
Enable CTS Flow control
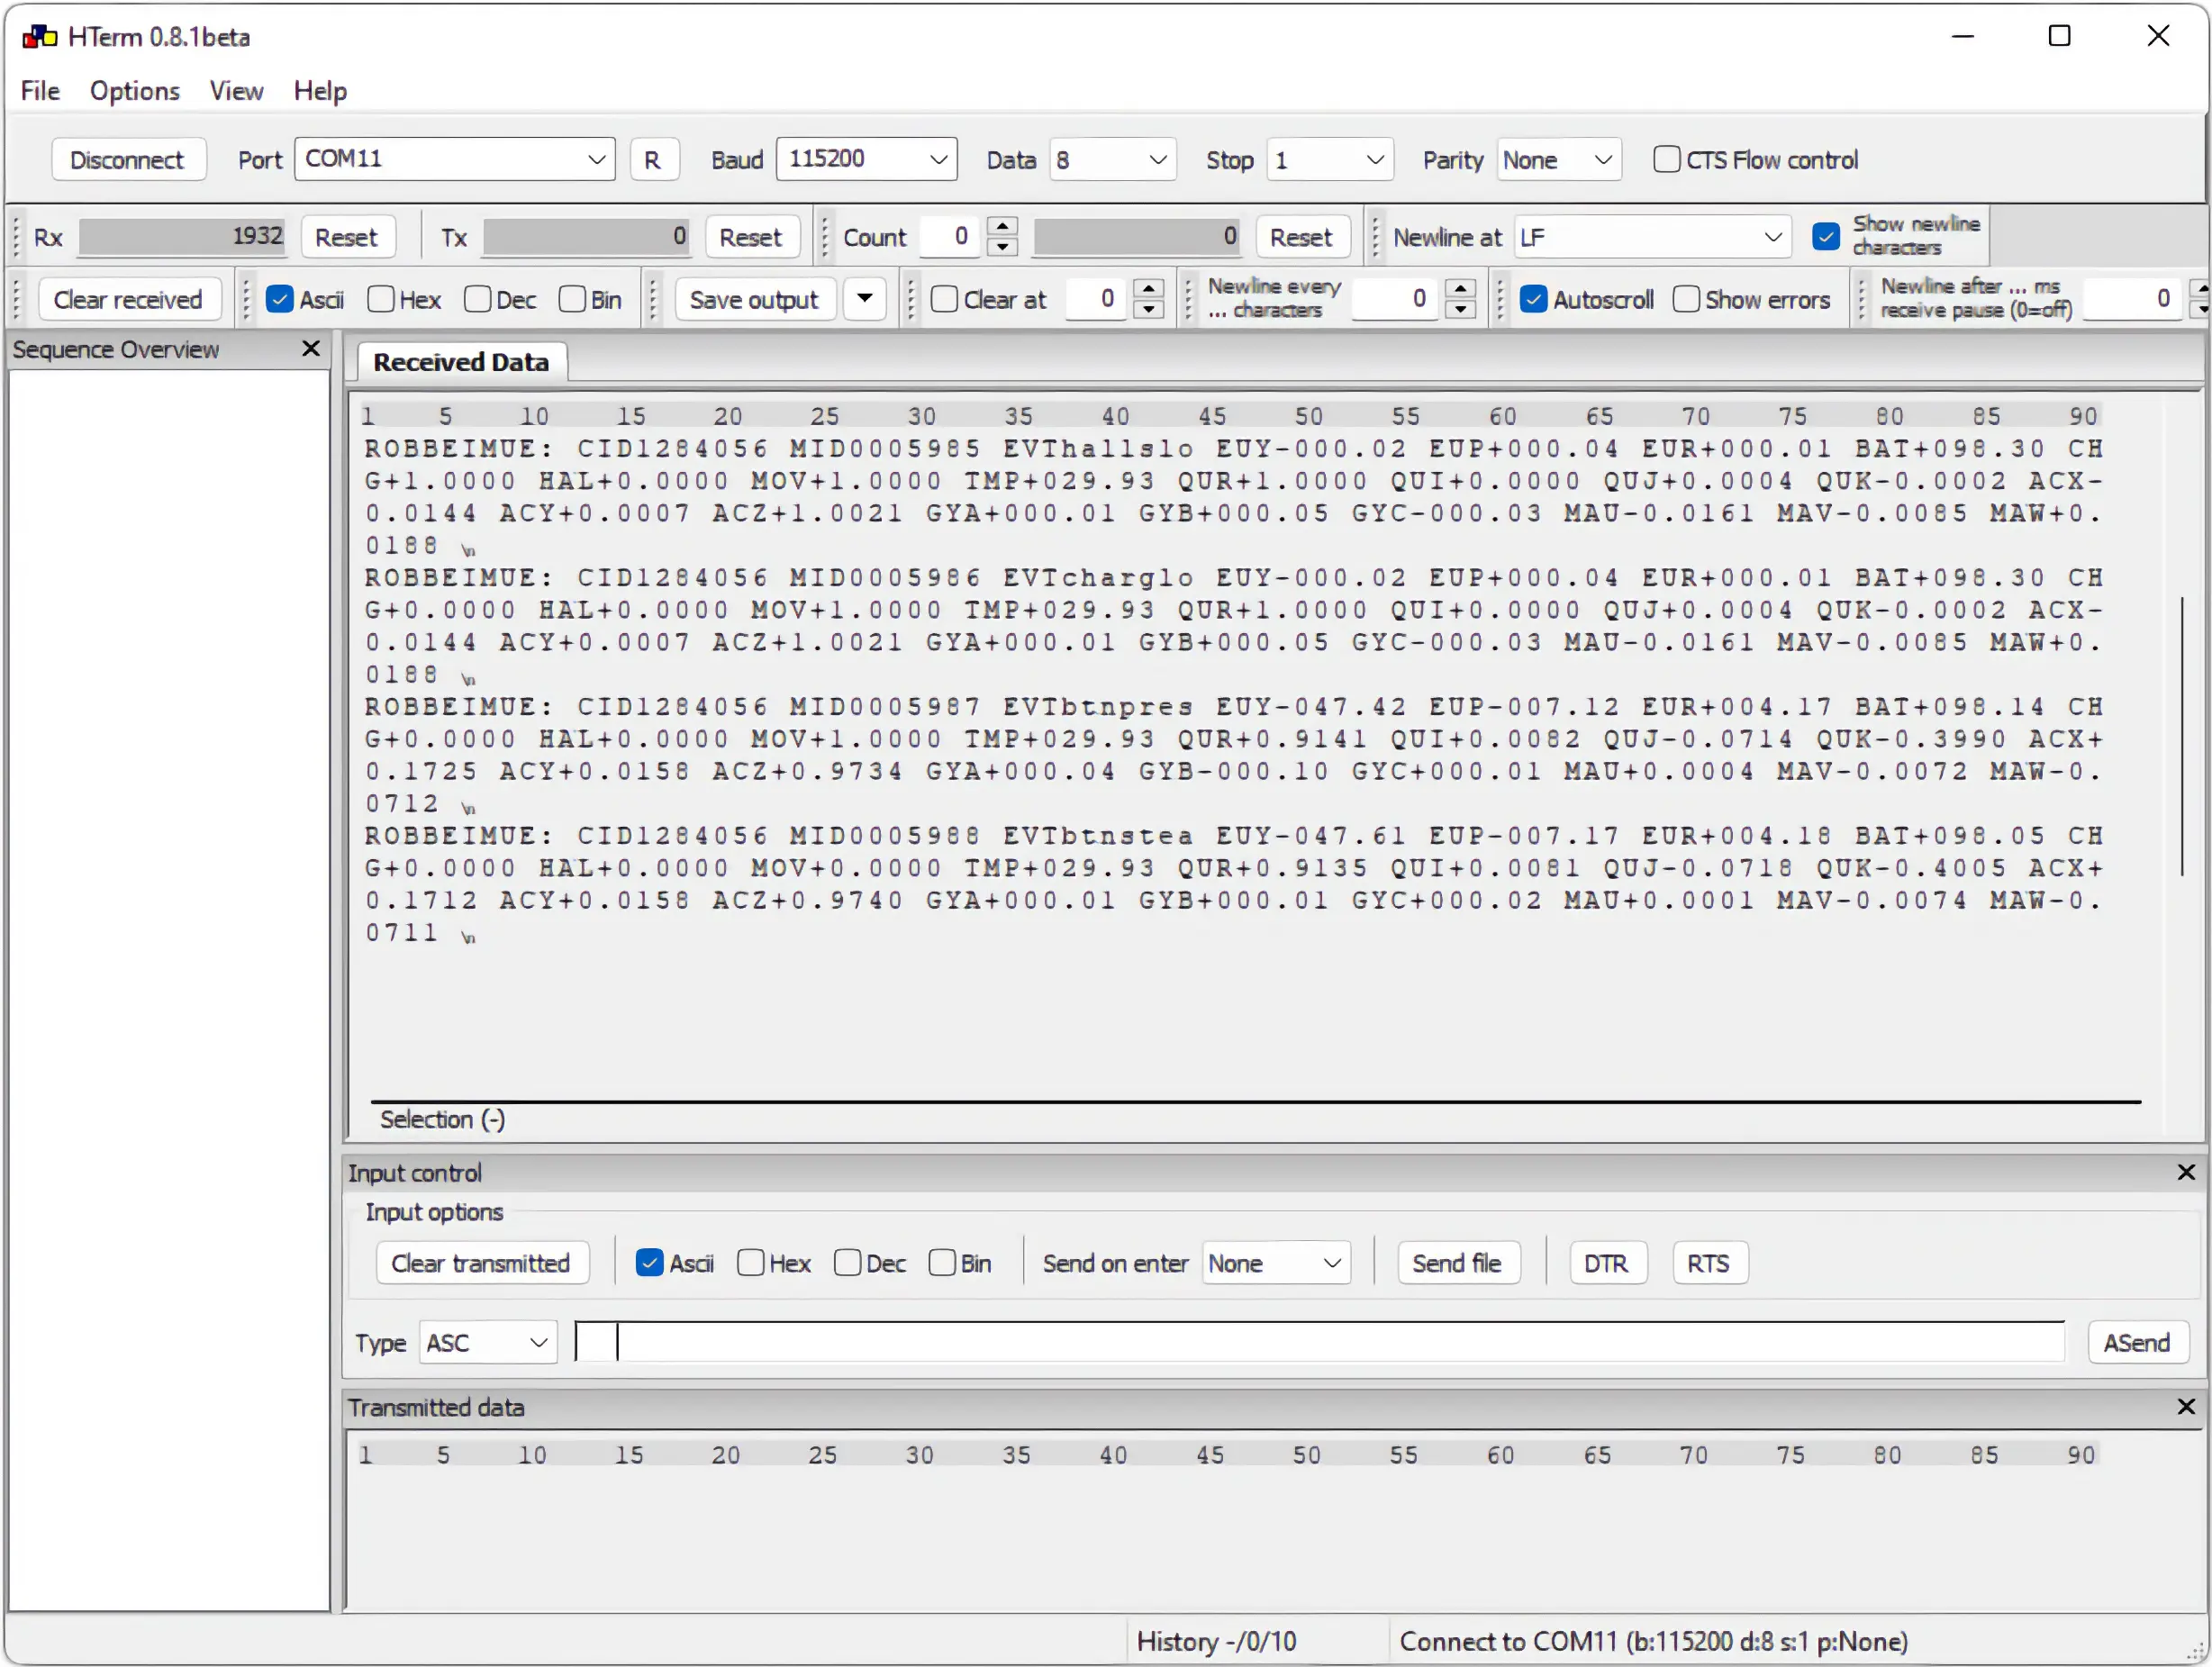coord(1667,159)
